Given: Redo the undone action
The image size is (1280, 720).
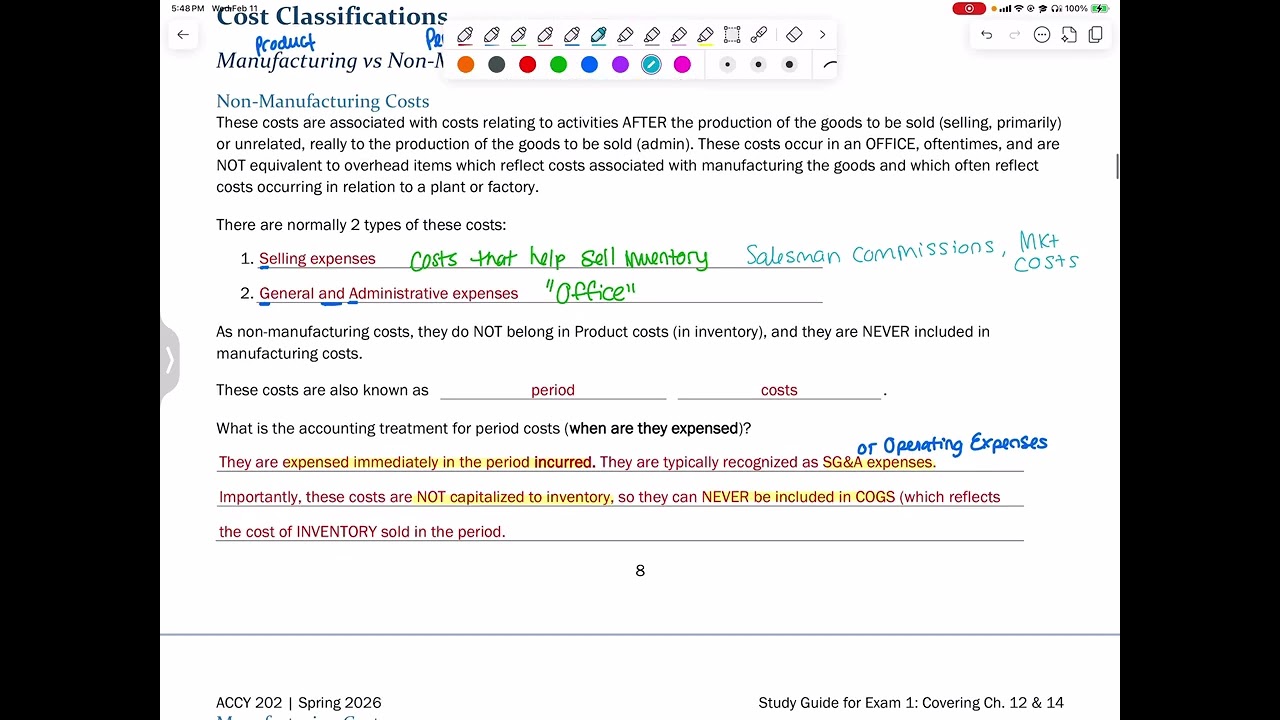Looking at the screenshot, I should pos(1014,35).
